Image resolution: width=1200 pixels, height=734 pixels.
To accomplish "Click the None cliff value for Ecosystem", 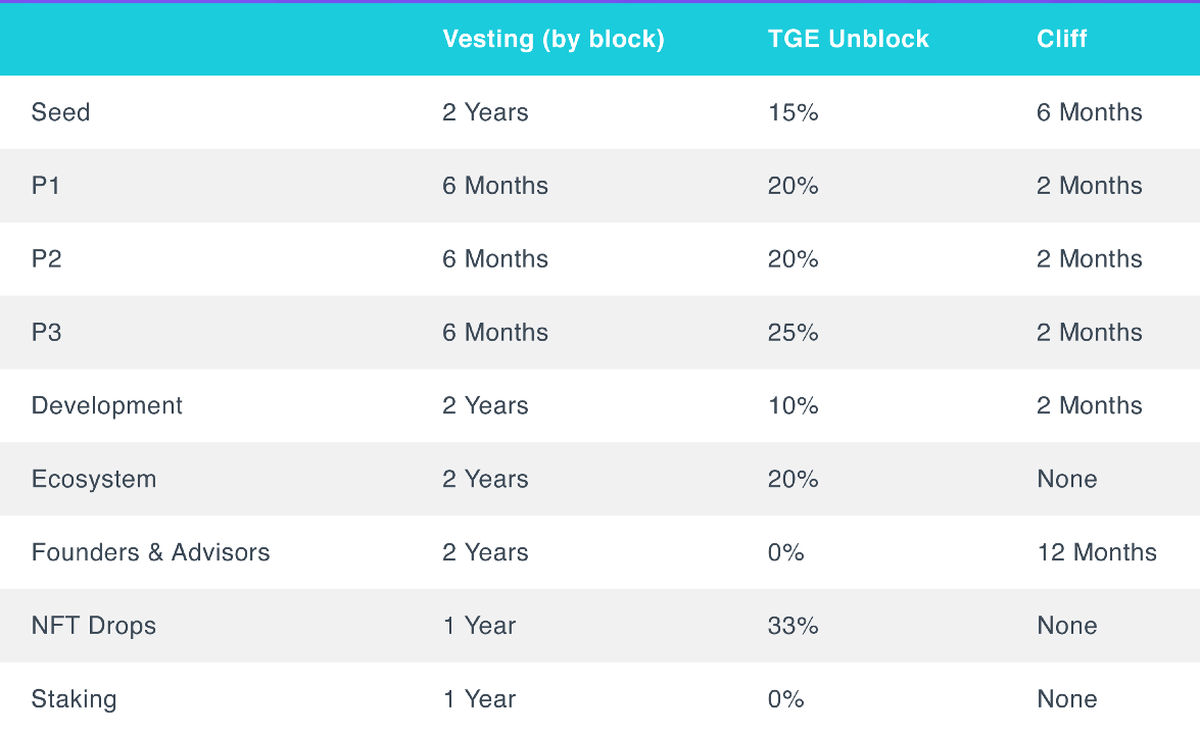I will [1067, 479].
